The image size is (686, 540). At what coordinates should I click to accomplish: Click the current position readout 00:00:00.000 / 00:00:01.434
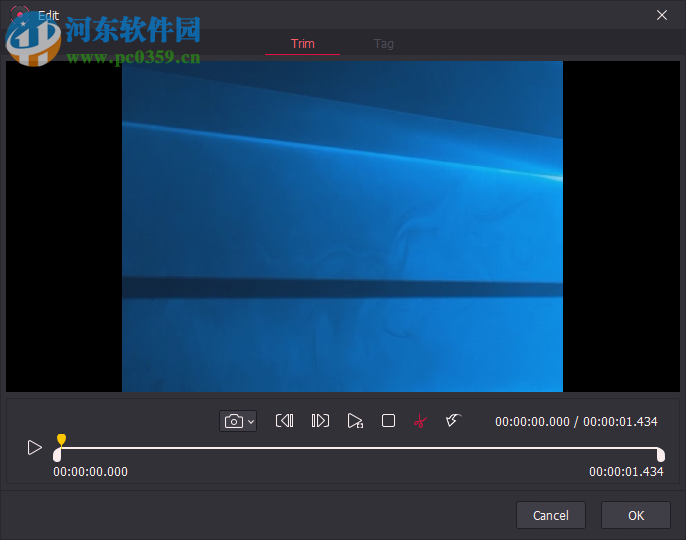[x=576, y=421]
